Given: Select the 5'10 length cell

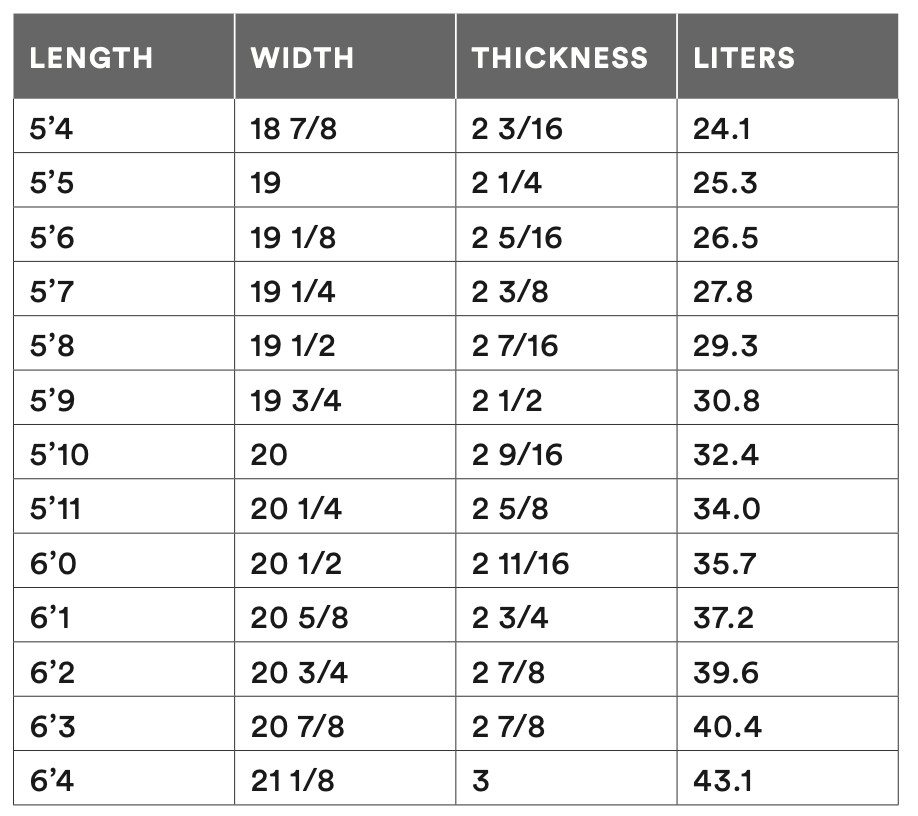Looking at the screenshot, I should click(x=59, y=455).
